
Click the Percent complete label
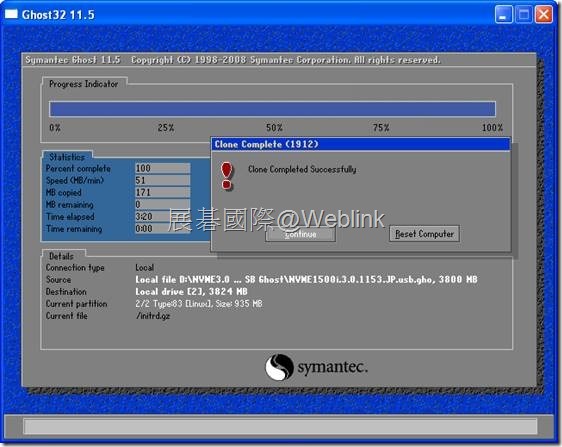(x=78, y=168)
